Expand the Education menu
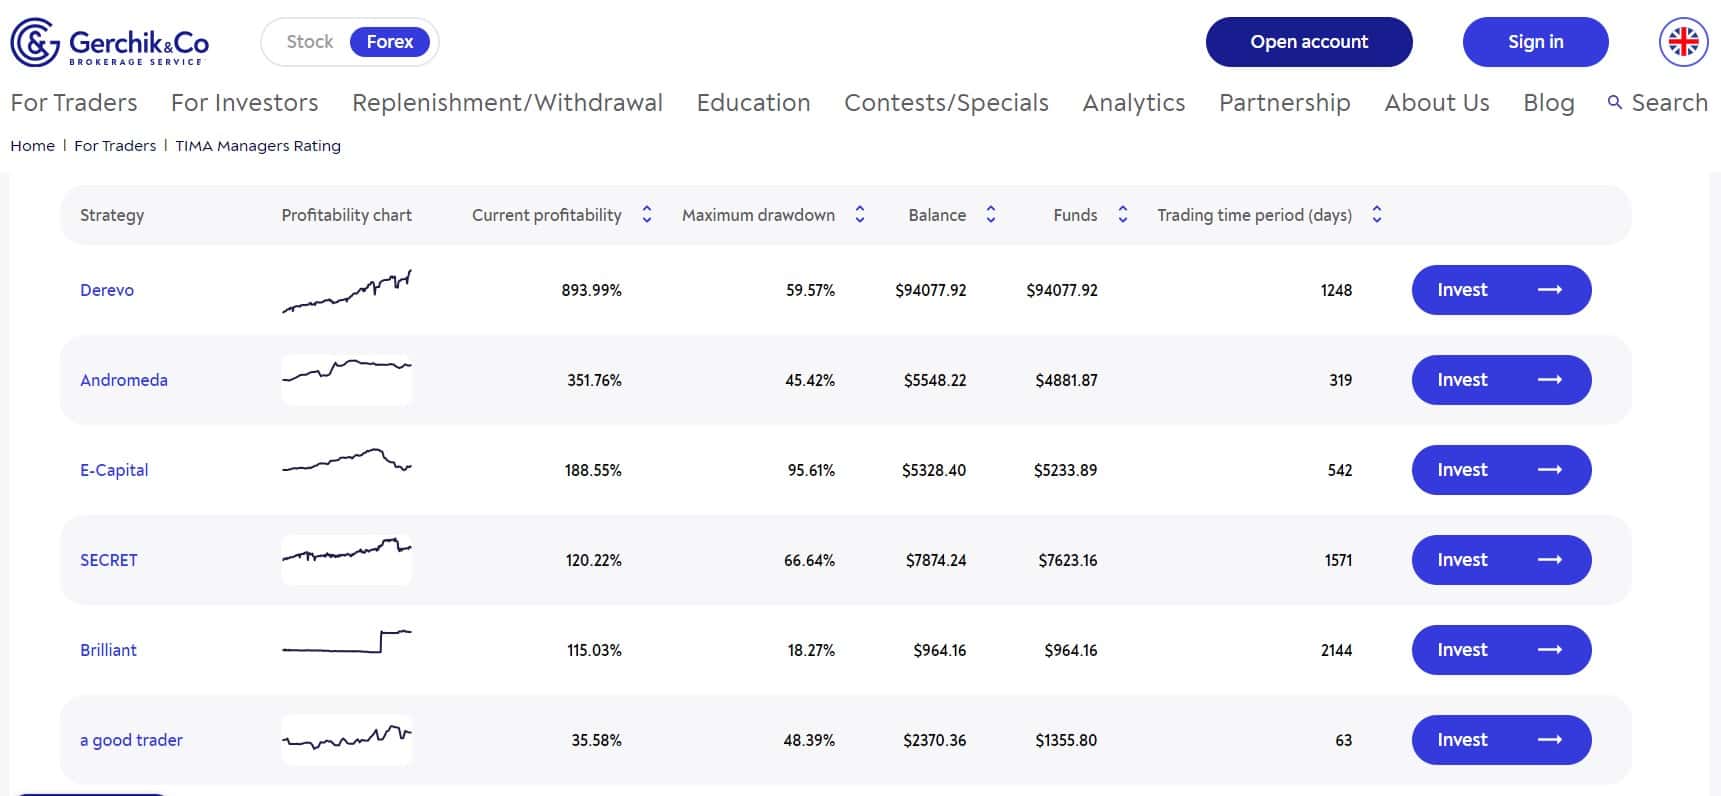Viewport: 1721px width, 796px height. [753, 102]
